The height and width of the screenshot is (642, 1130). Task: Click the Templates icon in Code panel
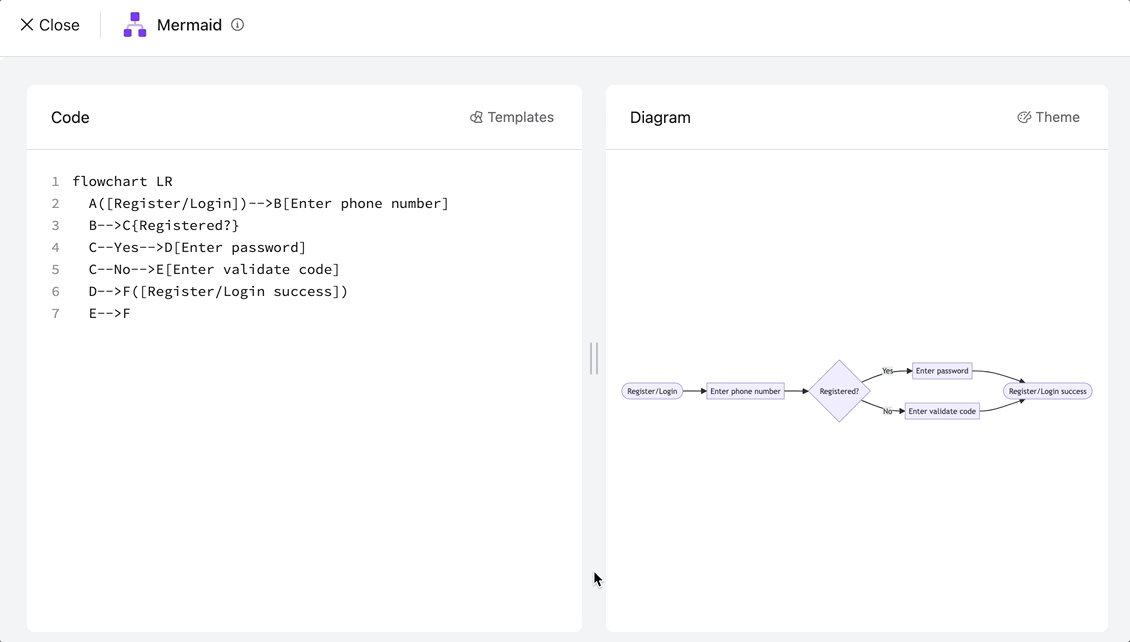tap(476, 117)
